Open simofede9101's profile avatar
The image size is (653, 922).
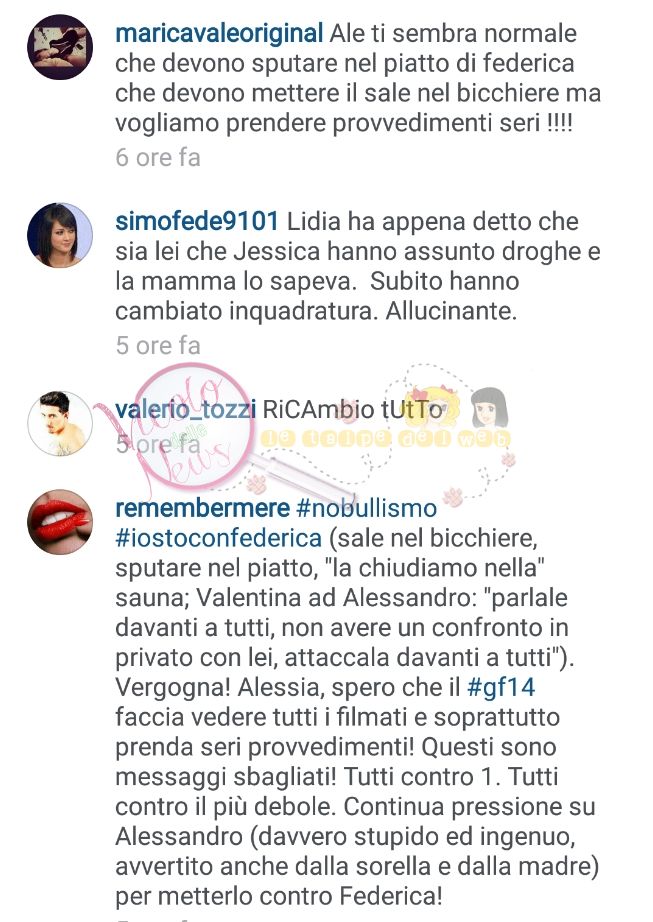point(60,235)
